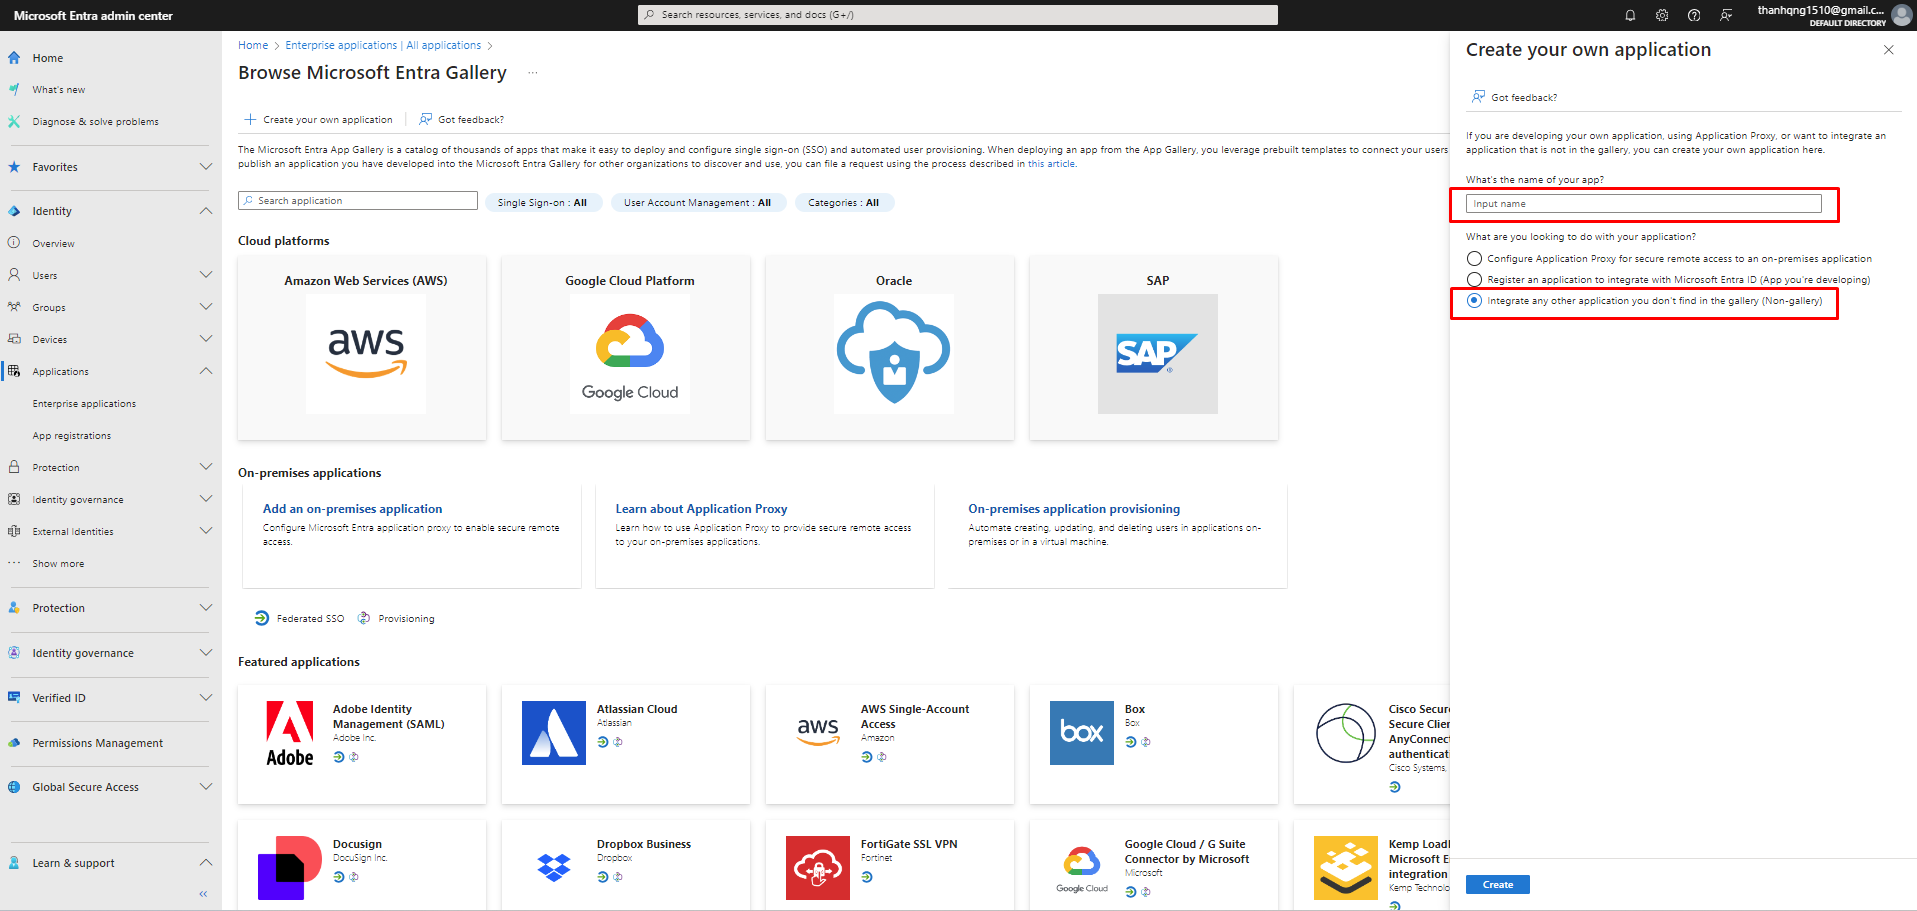Collapse the Identity section chevron
1917x911 pixels.
pyautogui.click(x=206, y=211)
